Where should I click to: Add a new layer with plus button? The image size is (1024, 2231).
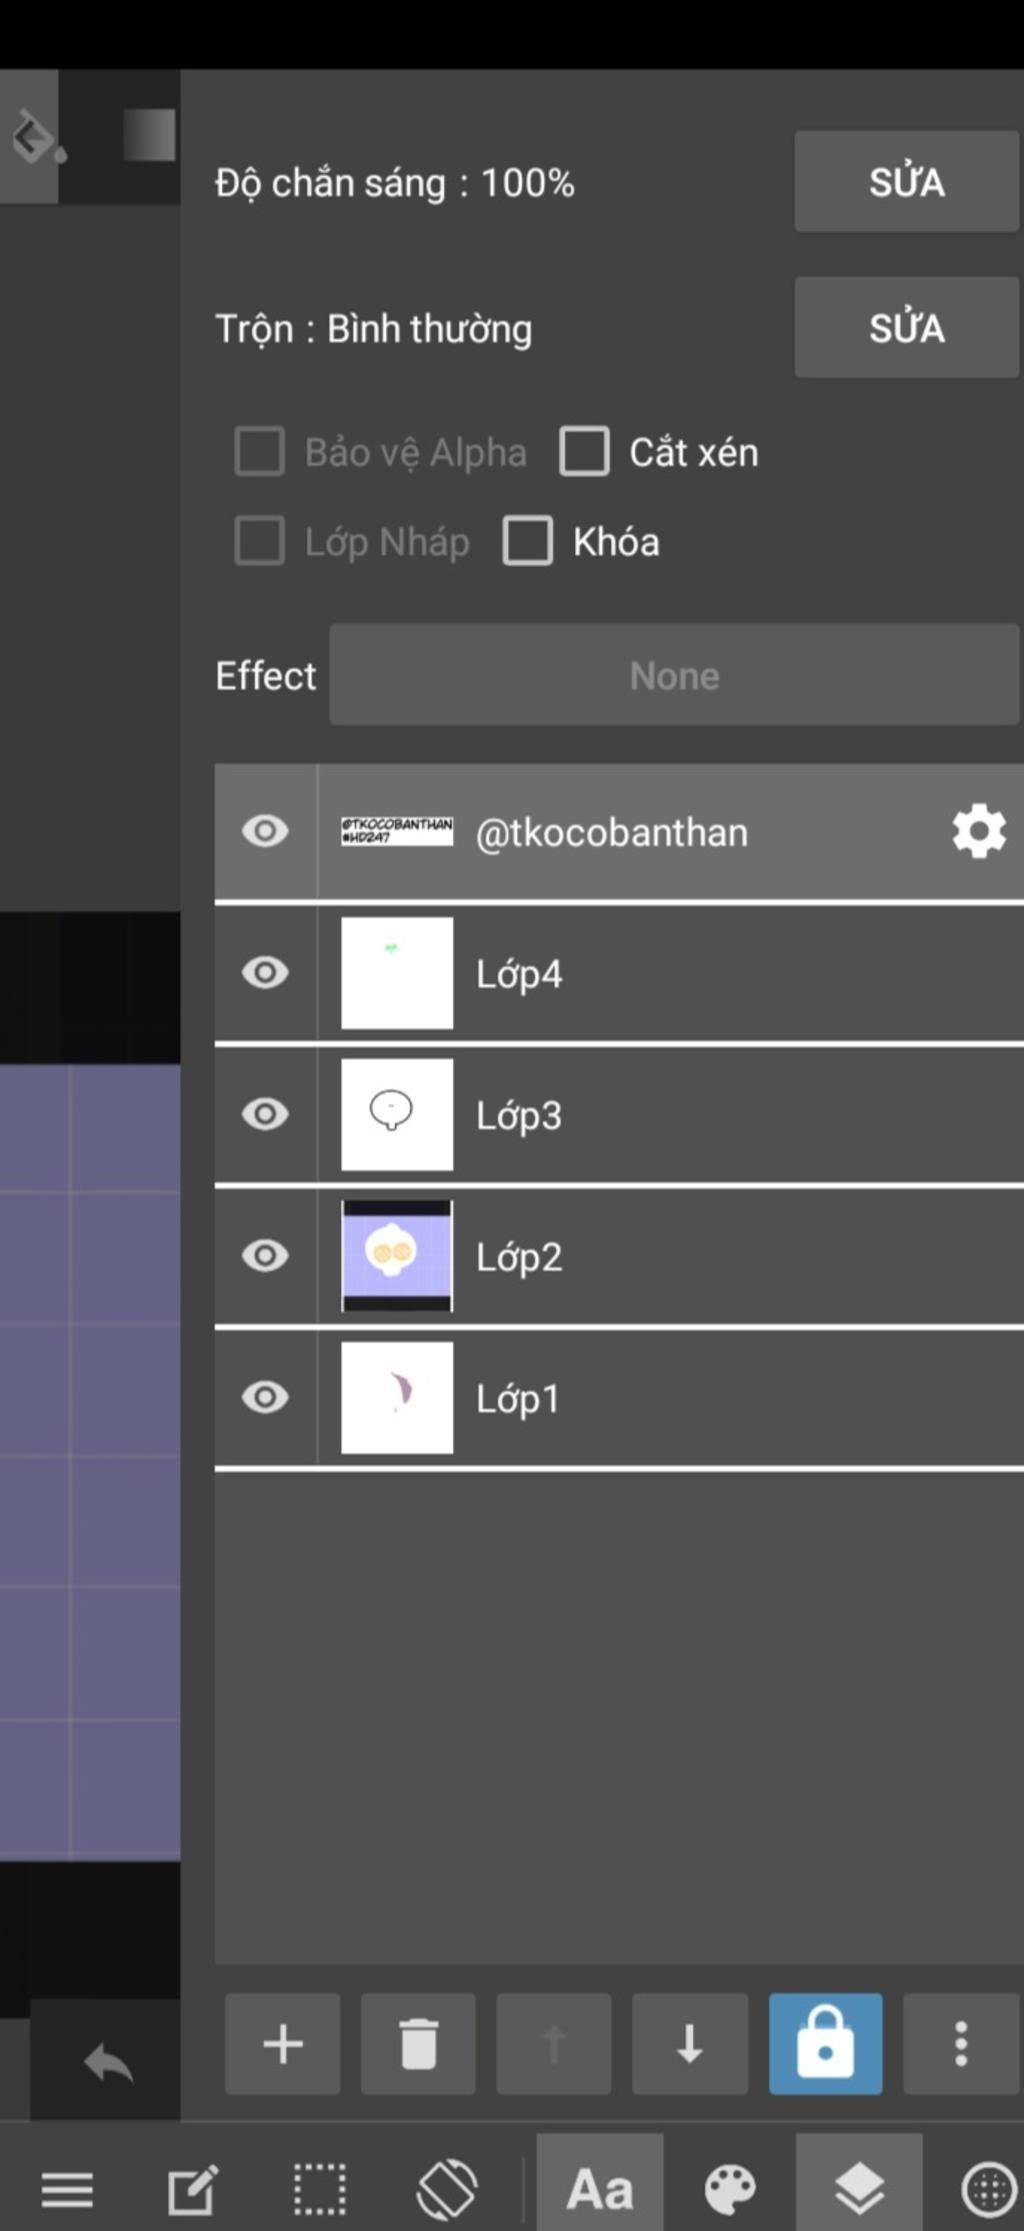point(283,2043)
